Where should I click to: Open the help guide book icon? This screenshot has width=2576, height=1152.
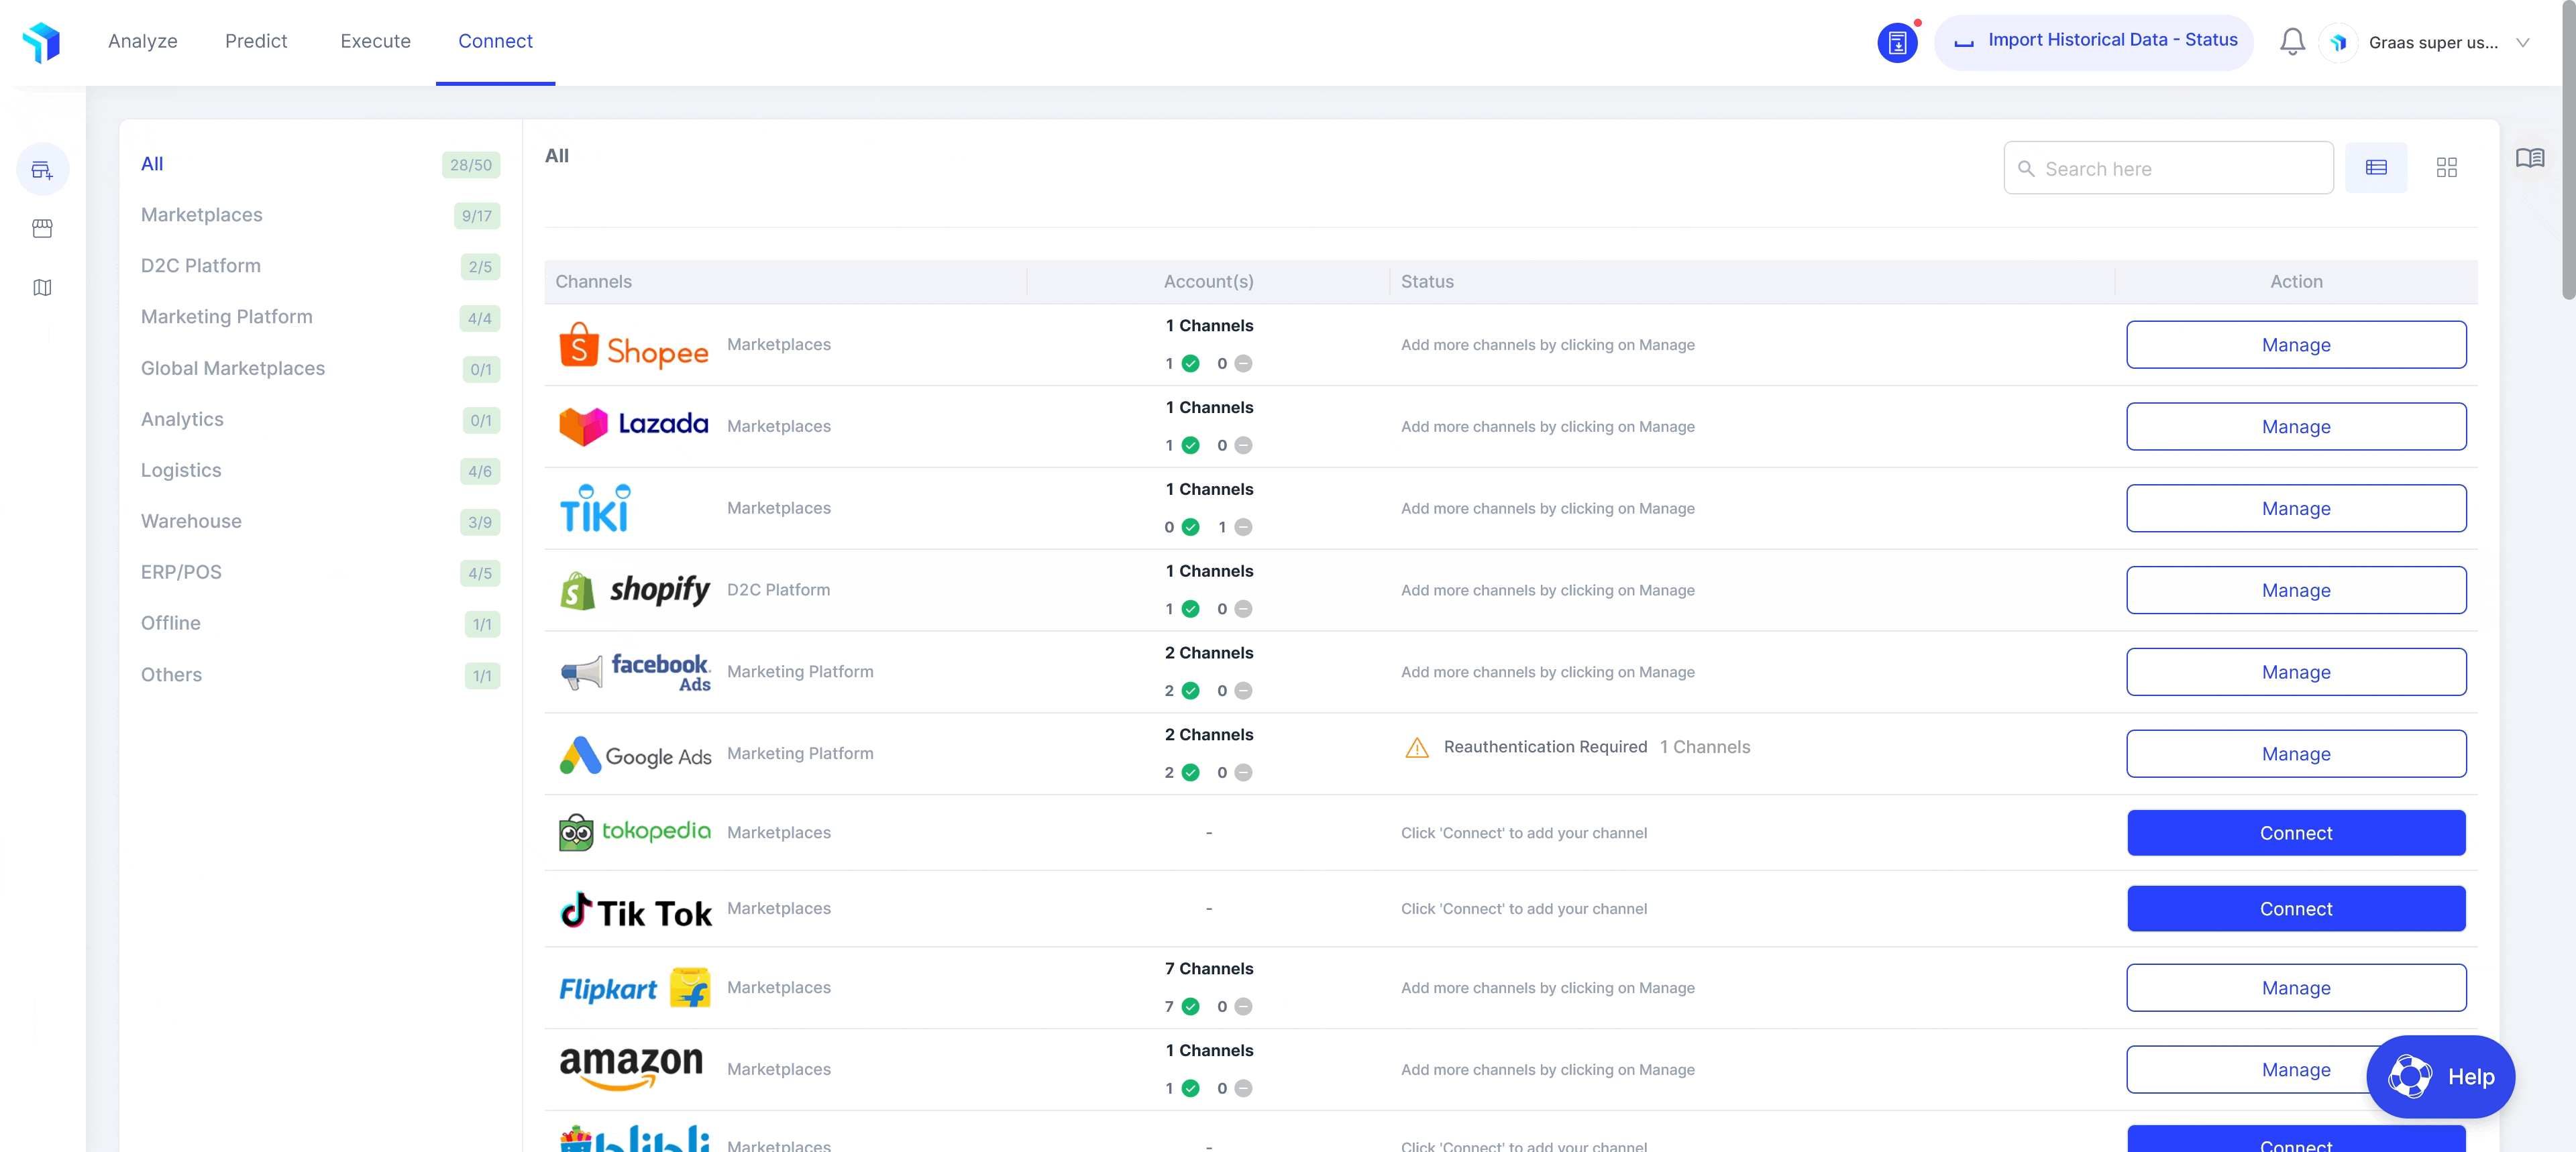[2530, 158]
